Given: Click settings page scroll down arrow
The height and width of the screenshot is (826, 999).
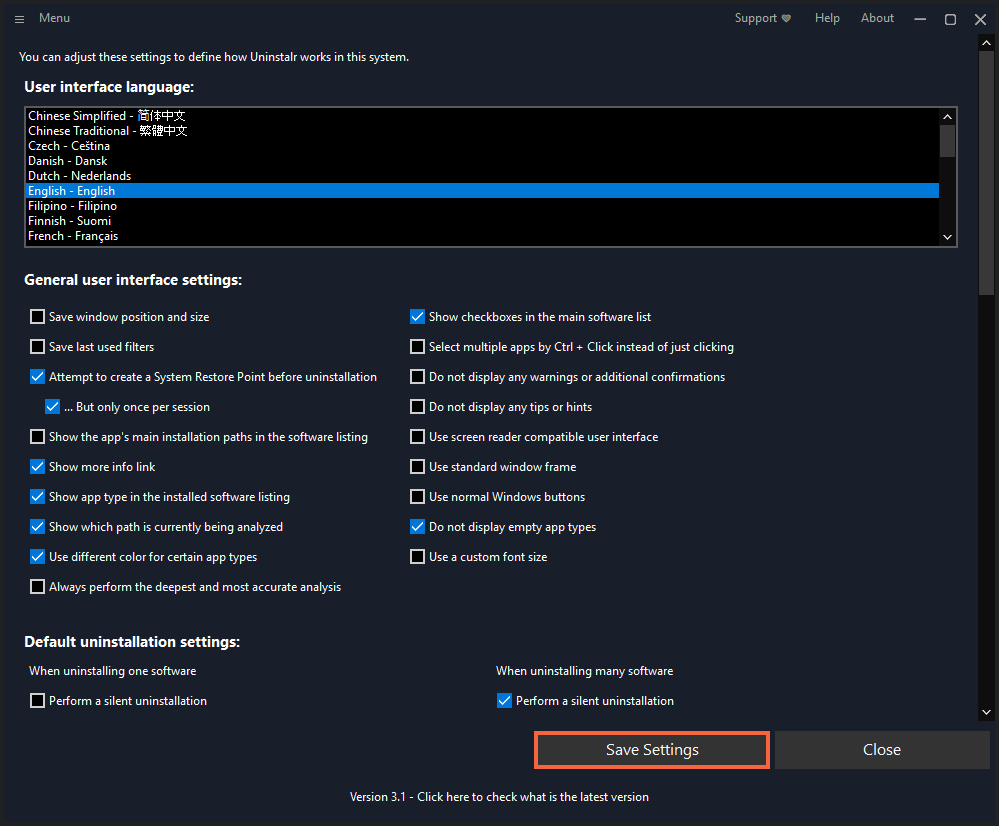Looking at the screenshot, I should (x=986, y=713).
